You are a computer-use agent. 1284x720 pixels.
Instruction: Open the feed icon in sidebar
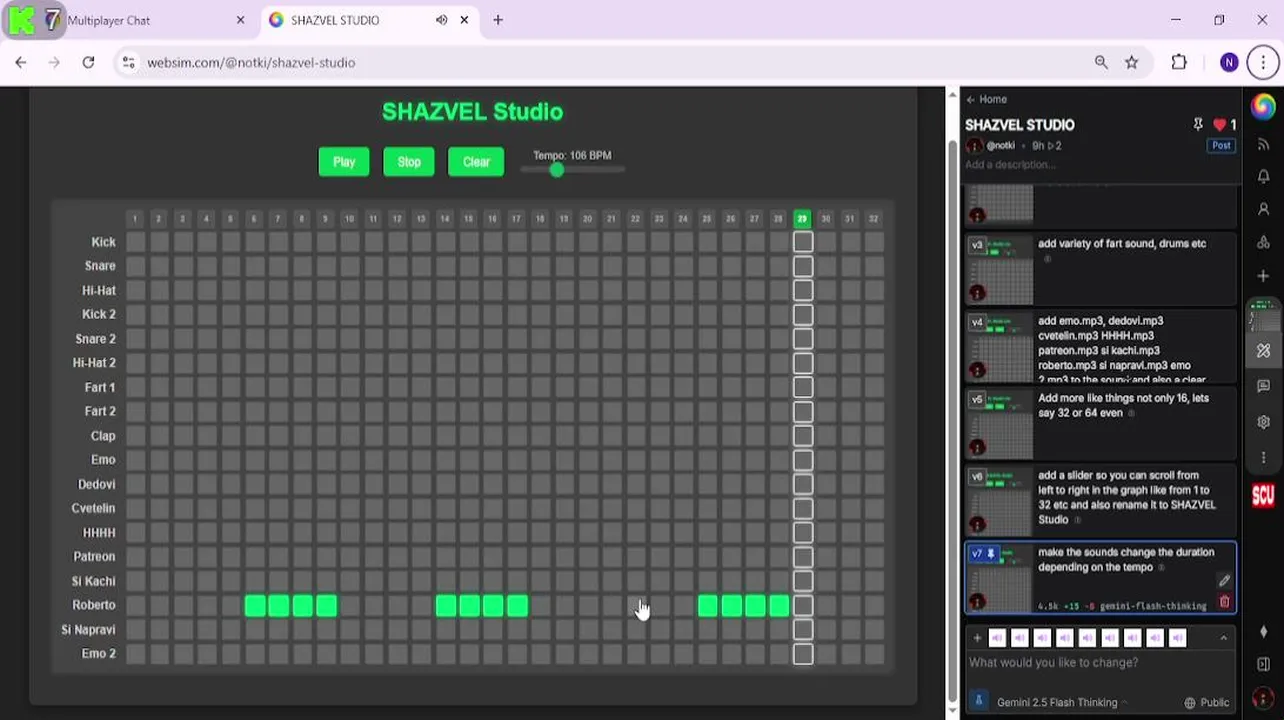(1263, 144)
